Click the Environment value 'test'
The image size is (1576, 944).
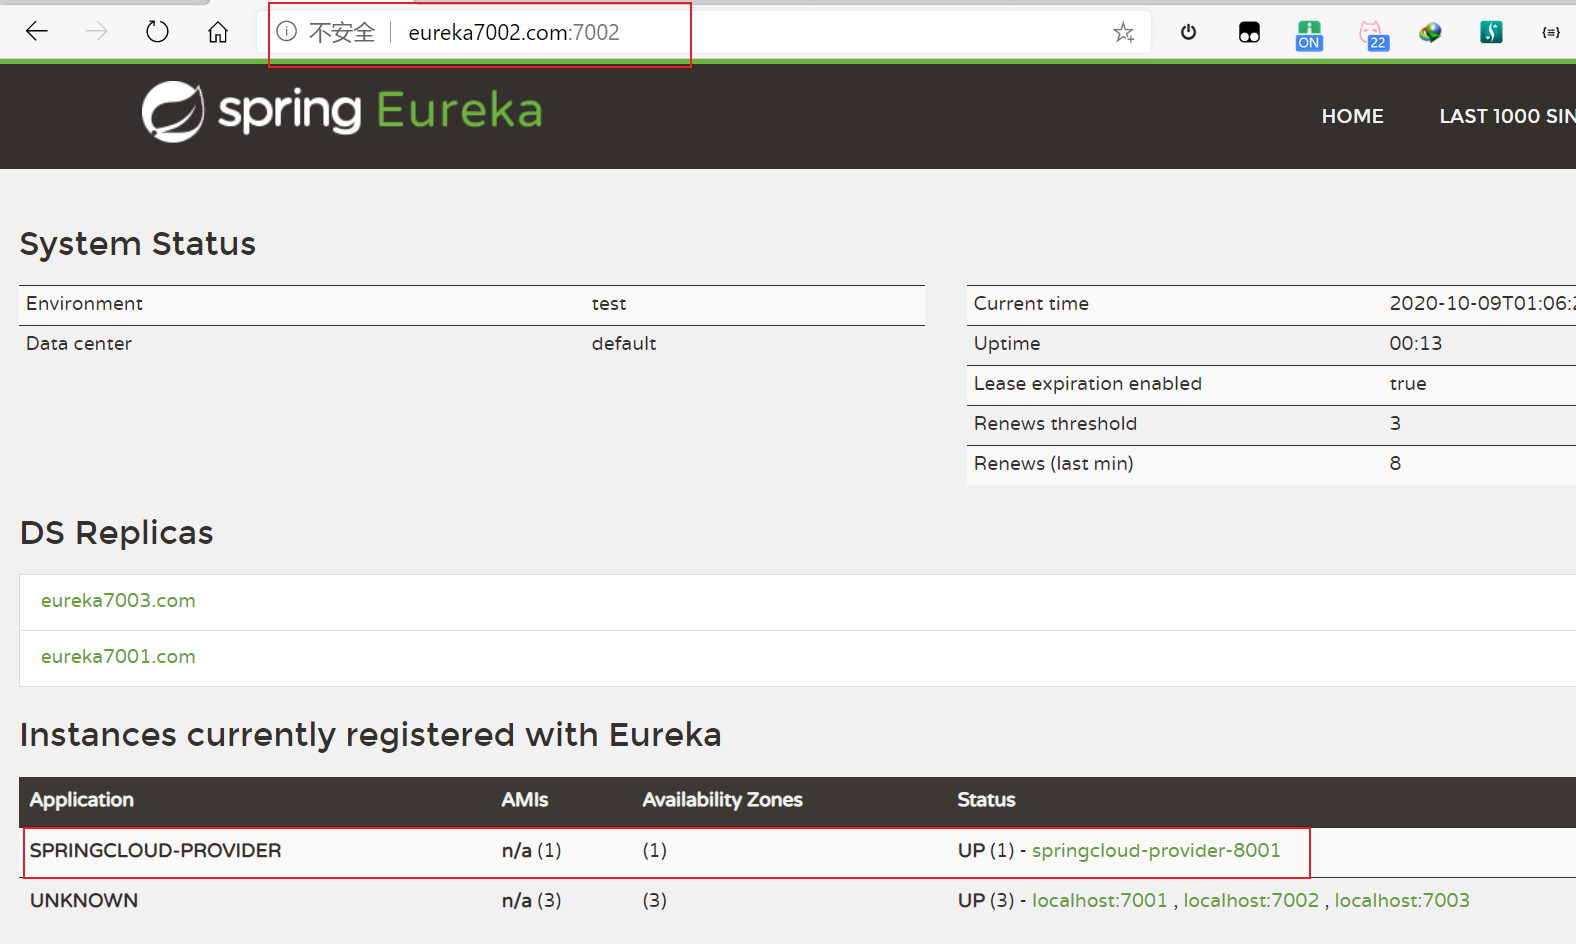point(609,304)
